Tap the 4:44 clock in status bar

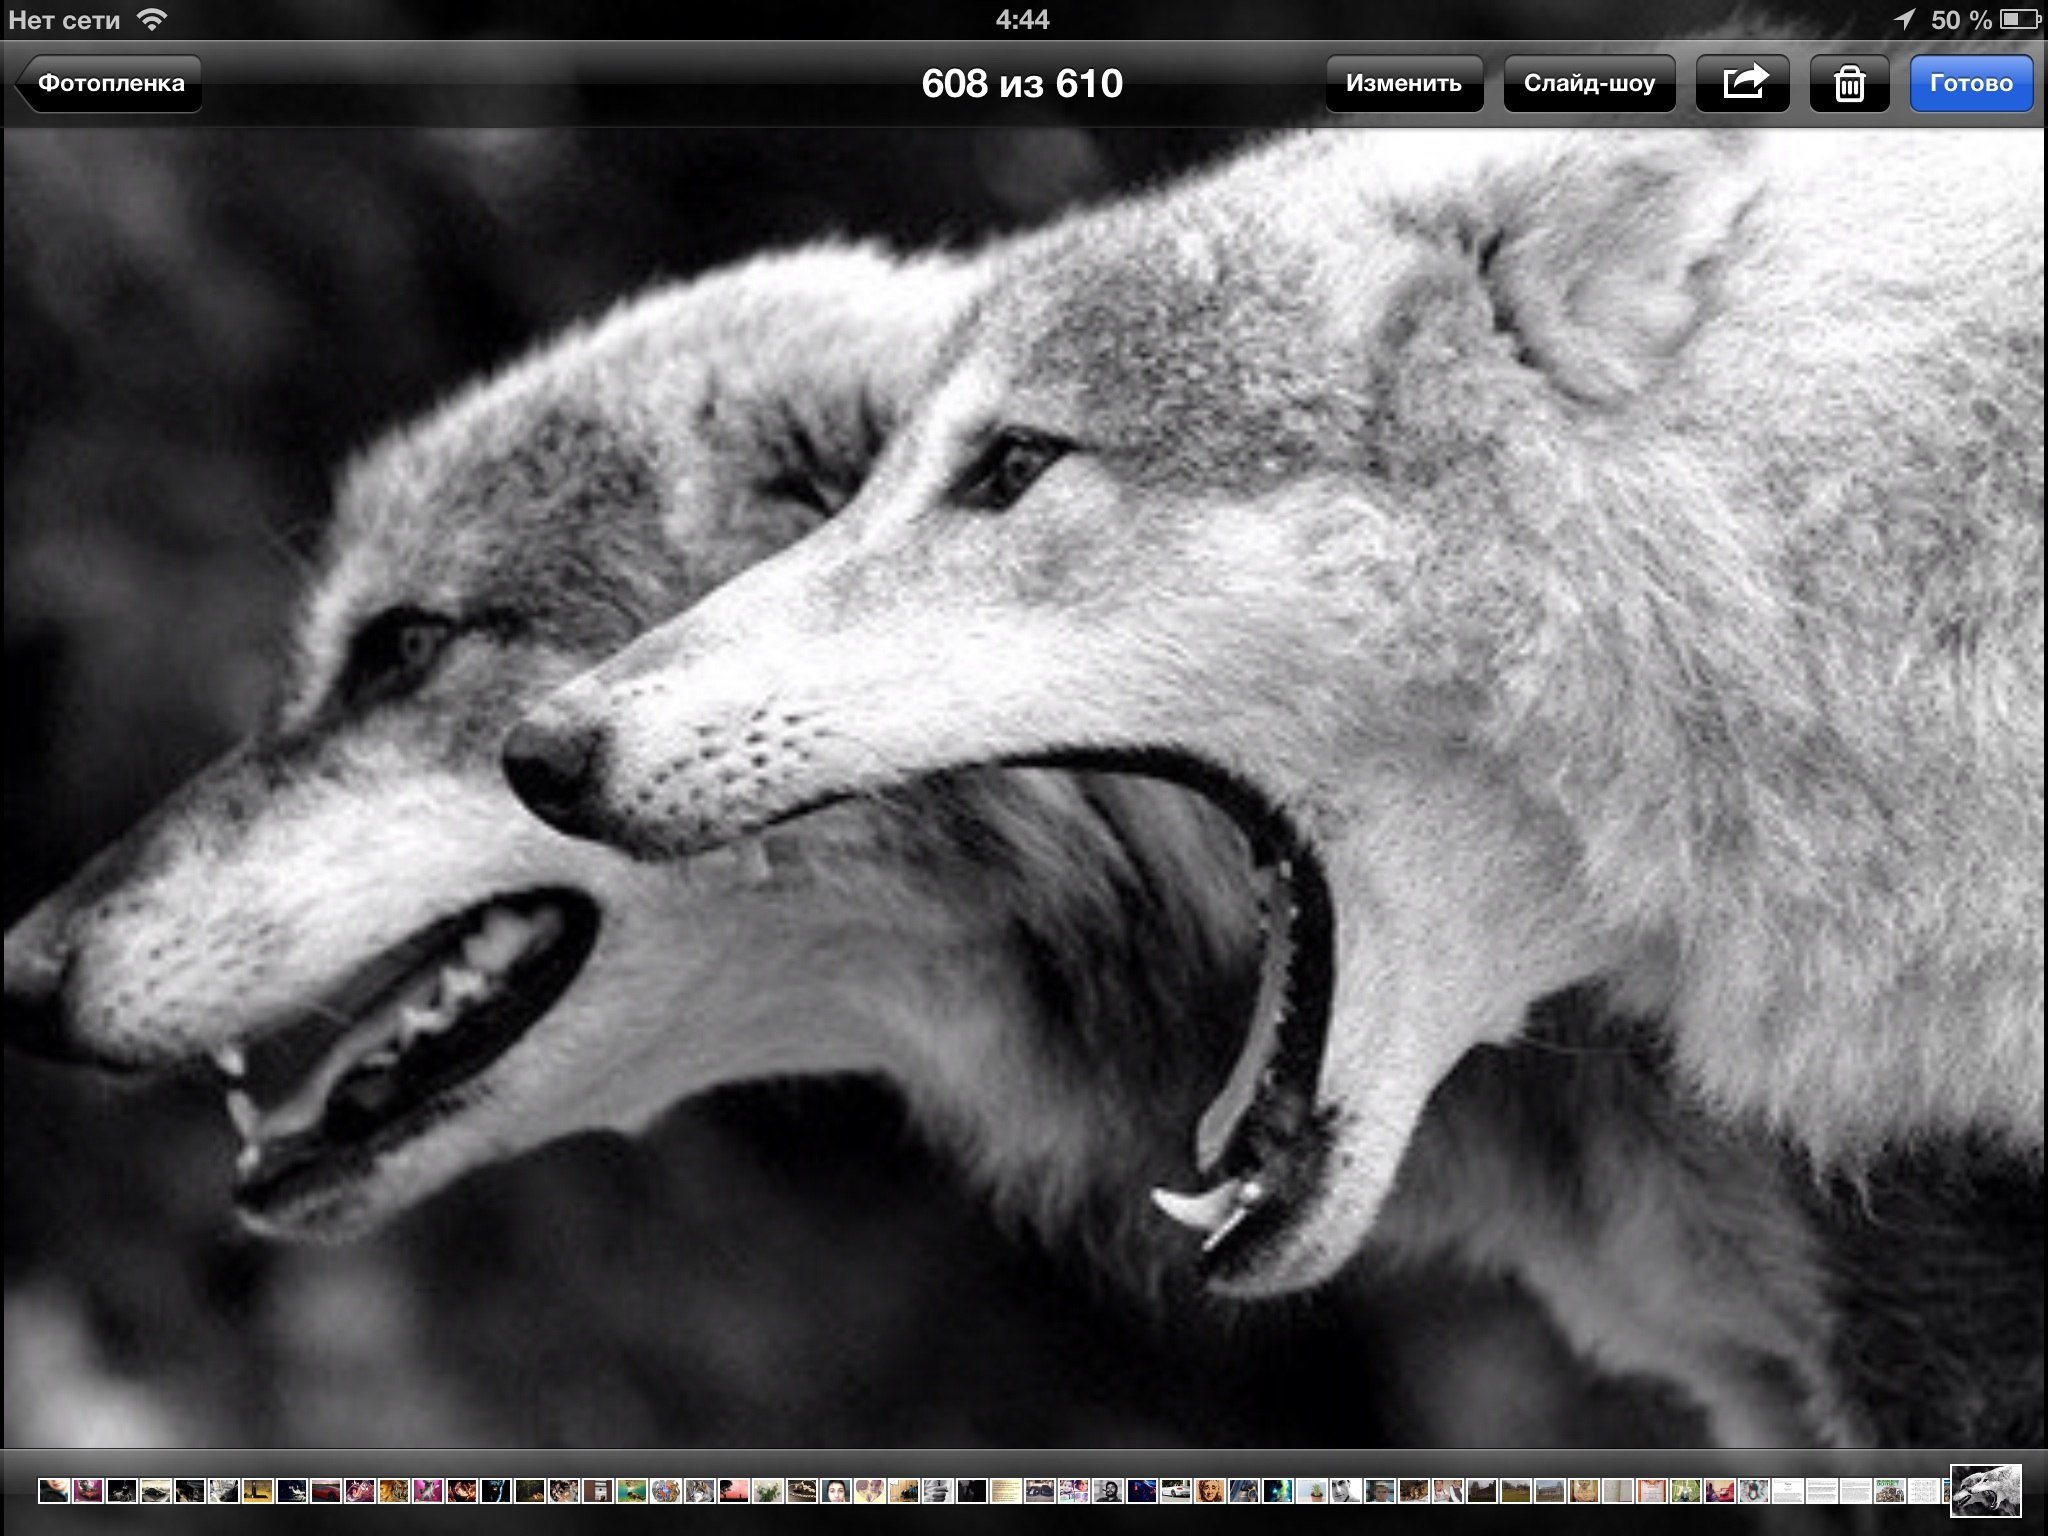tap(1022, 19)
